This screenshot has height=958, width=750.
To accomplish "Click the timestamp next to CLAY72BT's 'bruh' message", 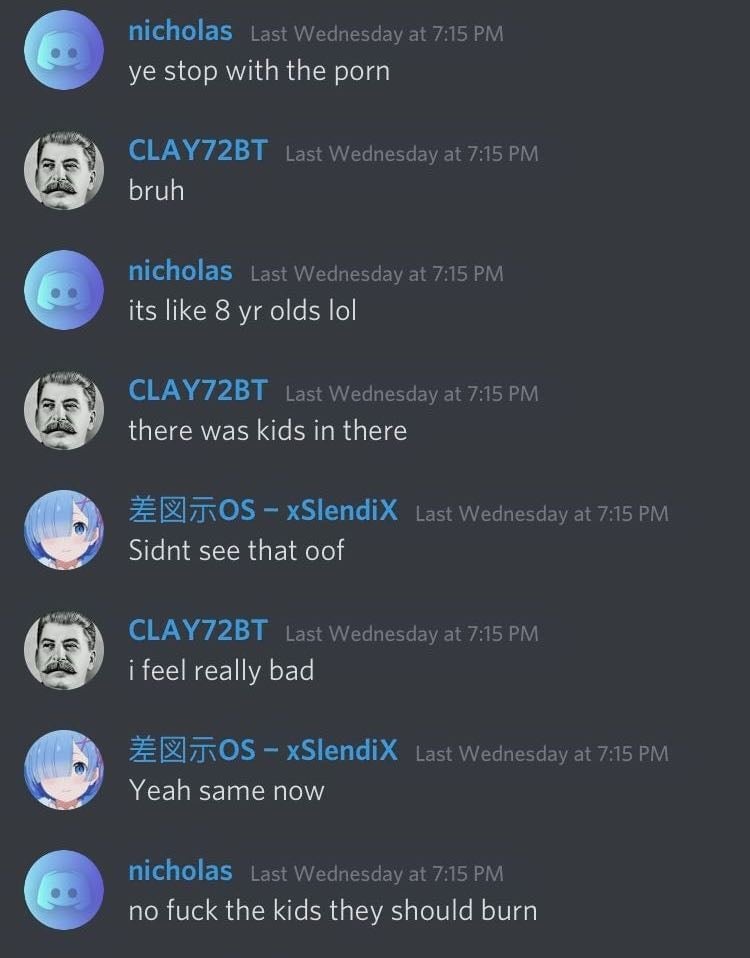I will (x=412, y=153).
